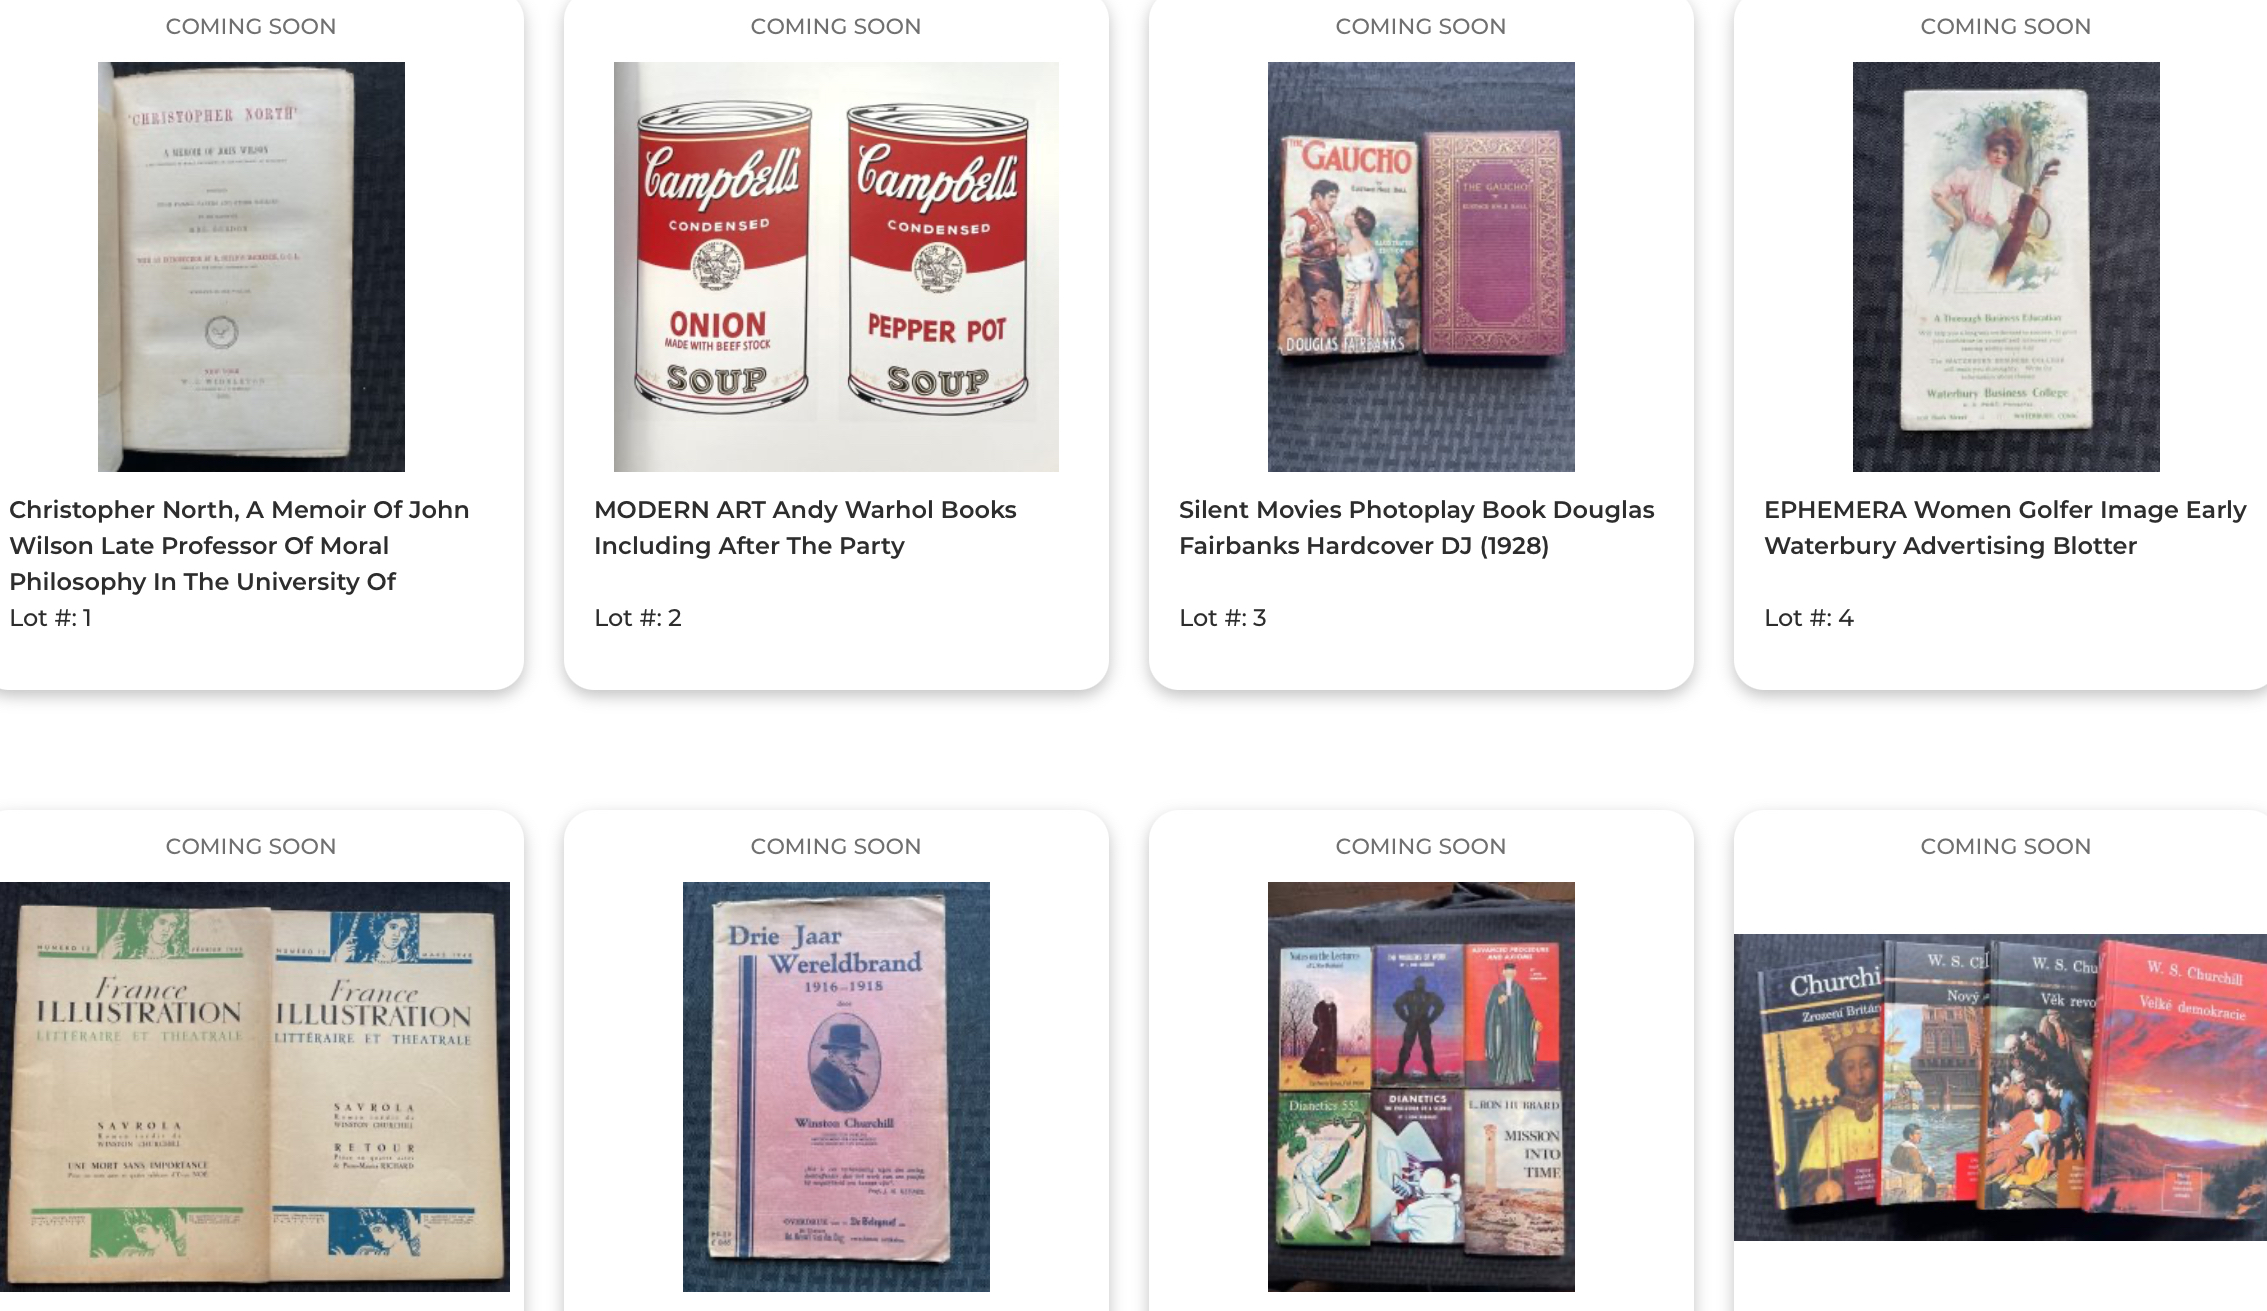Open Christopher North memoir lot title
Viewport: 2267px width, 1311px height.
point(239,545)
